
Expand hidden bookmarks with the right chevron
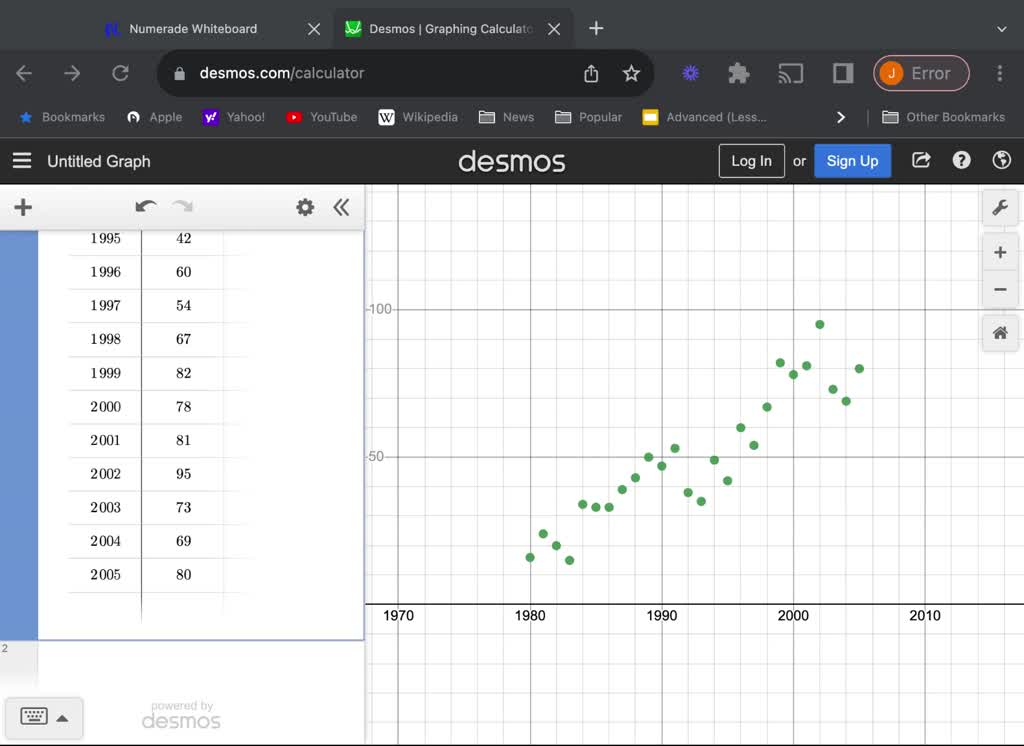(841, 117)
